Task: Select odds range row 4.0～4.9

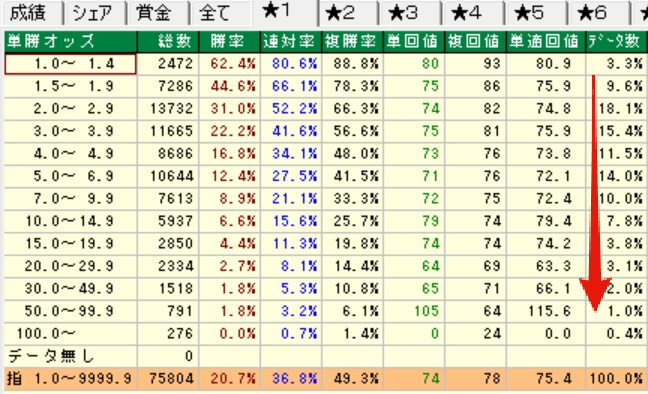Action: click(x=70, y=154)
